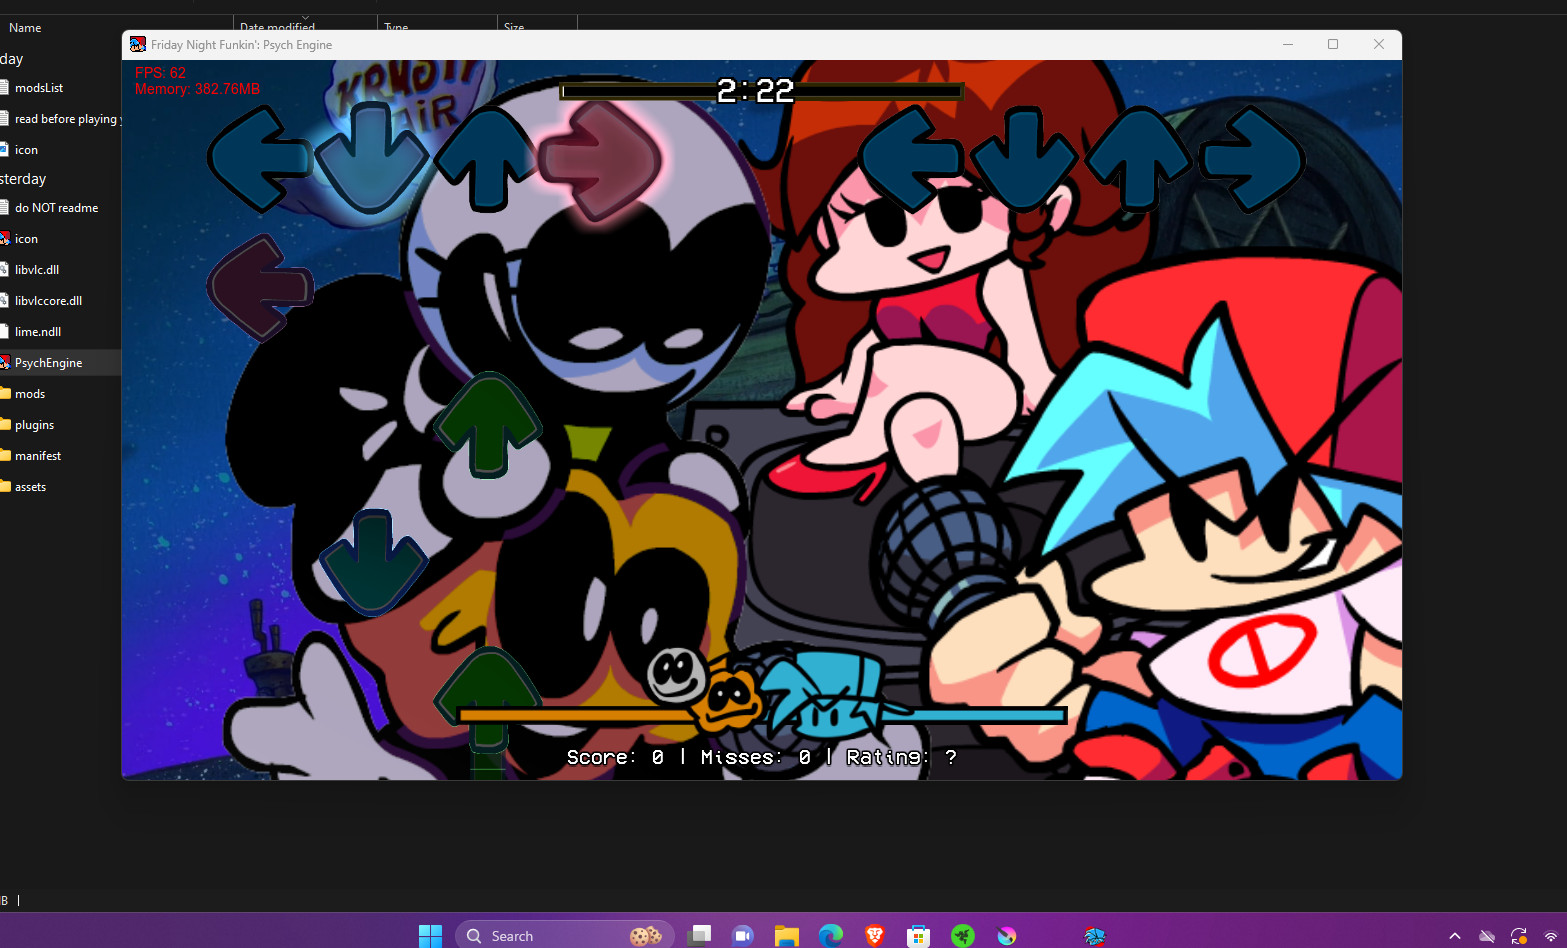This screenshot has width=1567, height=948.
Task: Click the green up note below the opponent's face
Action: click(487, 424)
